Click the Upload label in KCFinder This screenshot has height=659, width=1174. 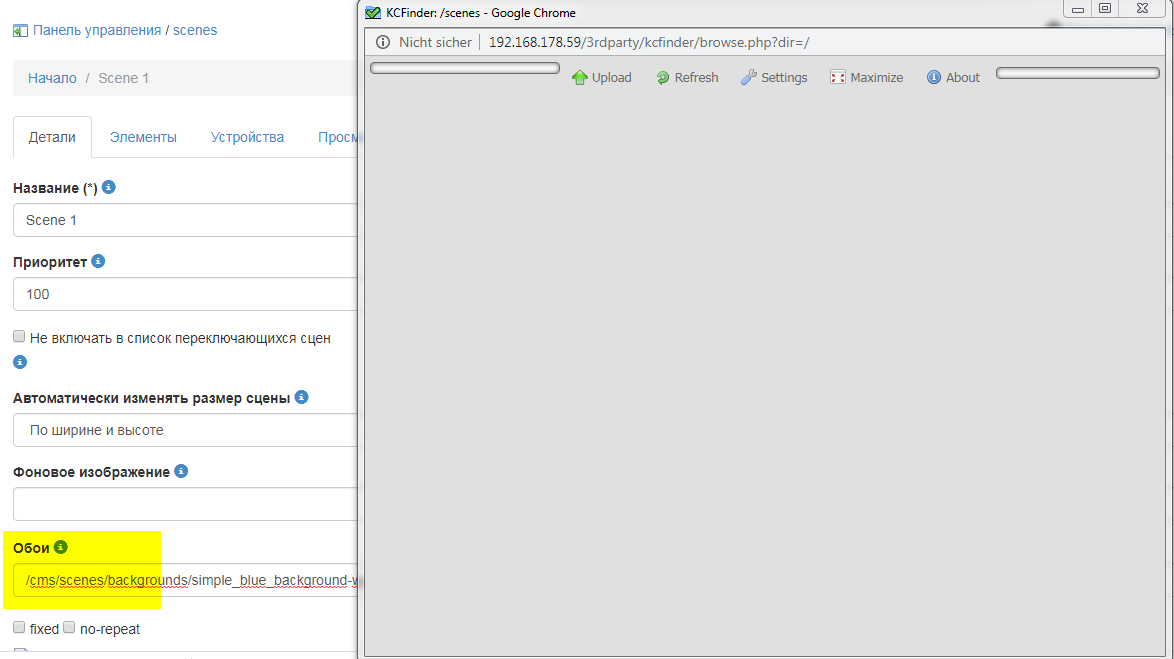[612, 77]
